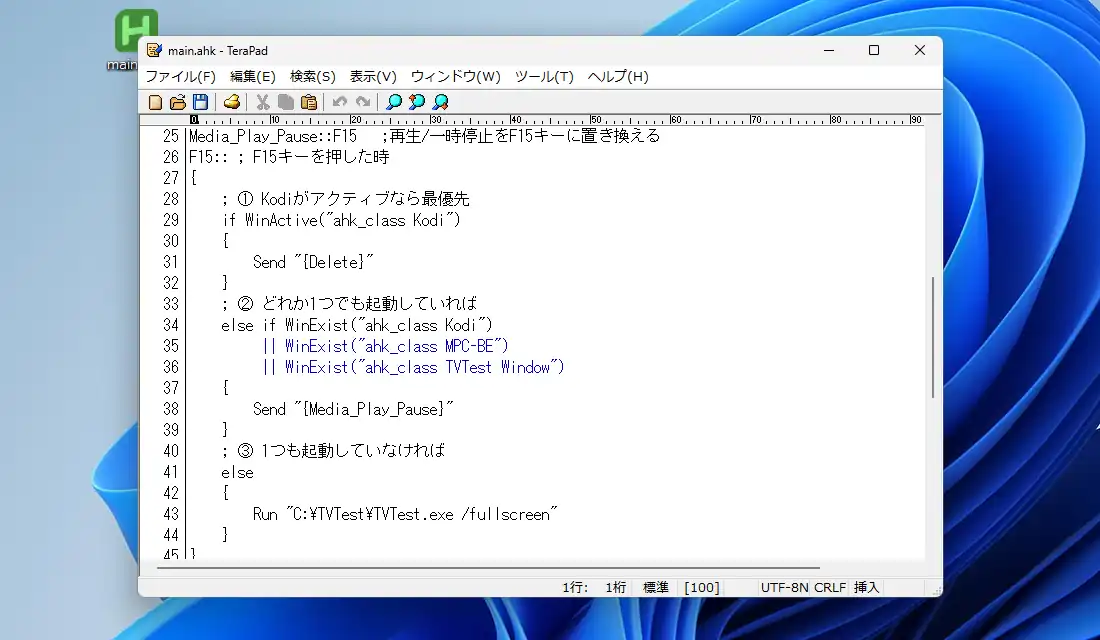Click the Open folder toolbar icon
The image size is (1100, 640).
[178, 102]
